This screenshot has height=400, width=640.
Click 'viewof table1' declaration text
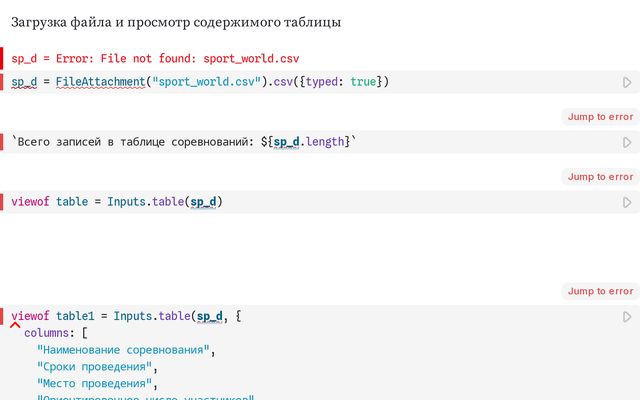click(53, 316)
